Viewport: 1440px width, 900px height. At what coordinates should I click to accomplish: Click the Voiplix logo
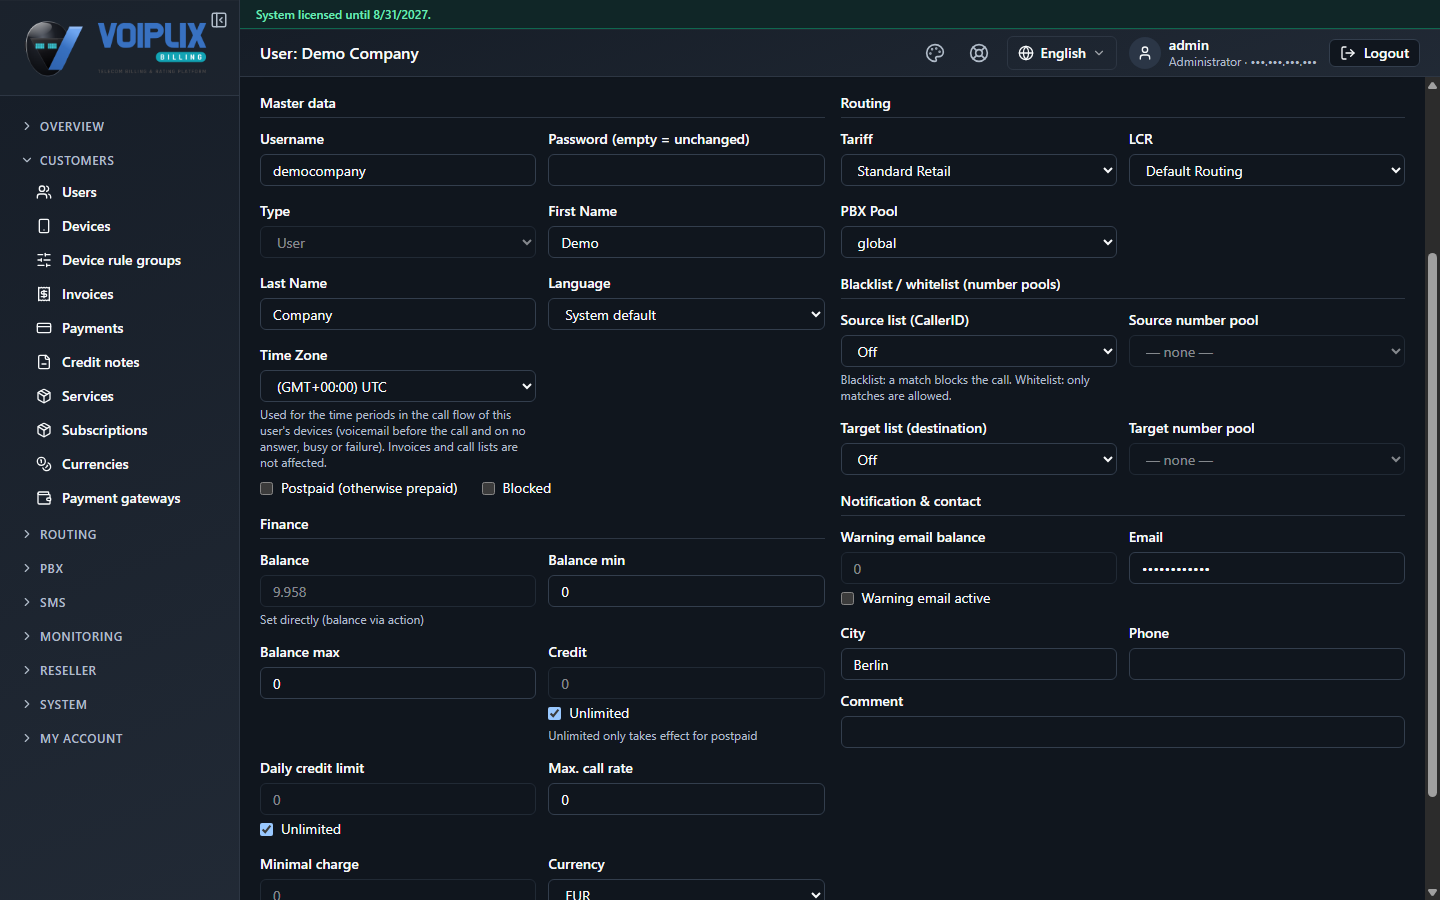click(x=116, y=48)
